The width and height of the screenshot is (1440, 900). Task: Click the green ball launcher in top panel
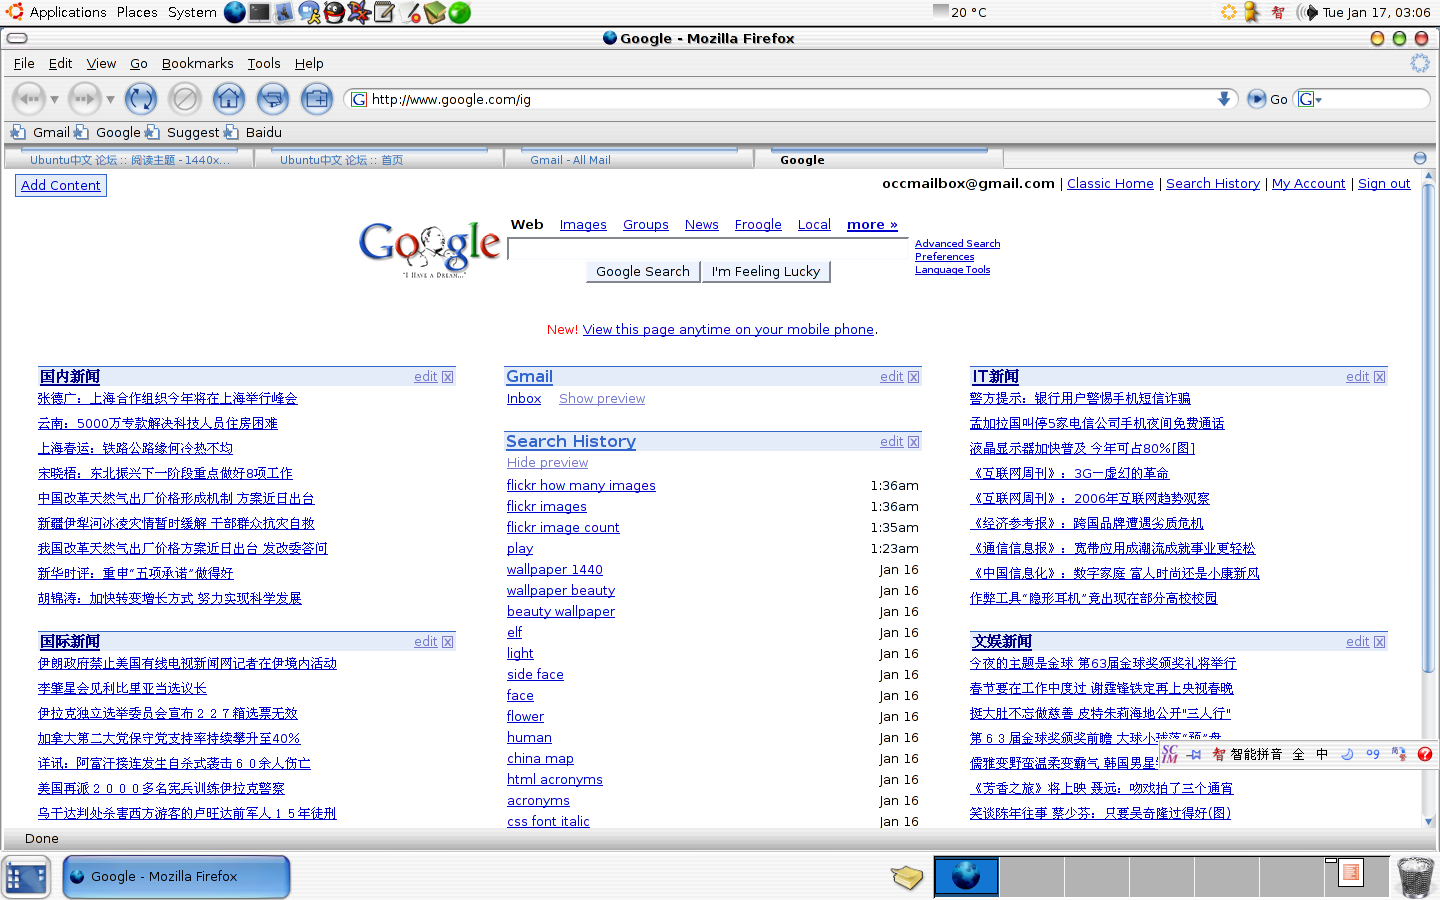(459, 12)
